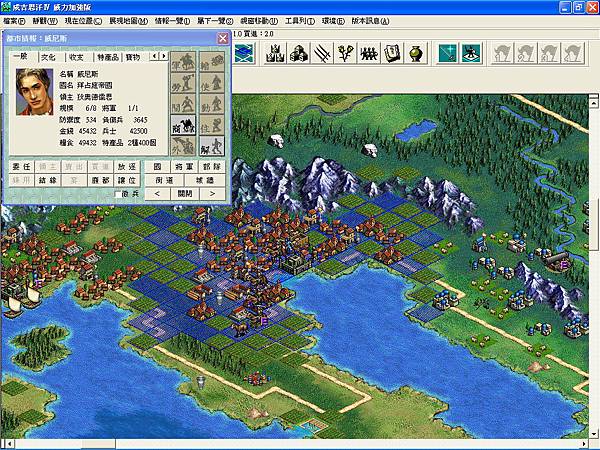Viewport: 600px width, 450px height.
Task: Click the map vertical scrollbar up arrow
Action: (593, 102)
